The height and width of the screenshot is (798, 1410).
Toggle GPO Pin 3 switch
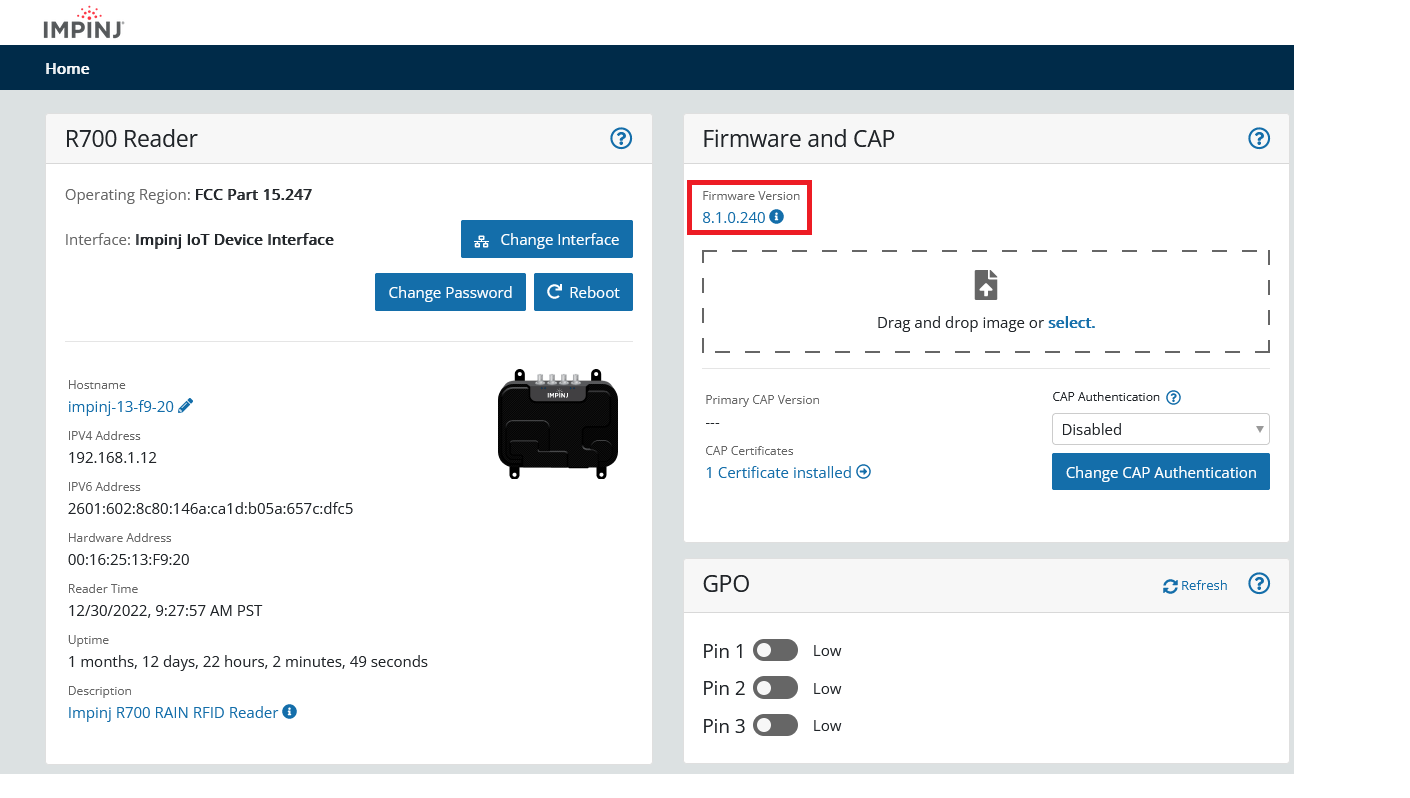(x=775, y=725)
